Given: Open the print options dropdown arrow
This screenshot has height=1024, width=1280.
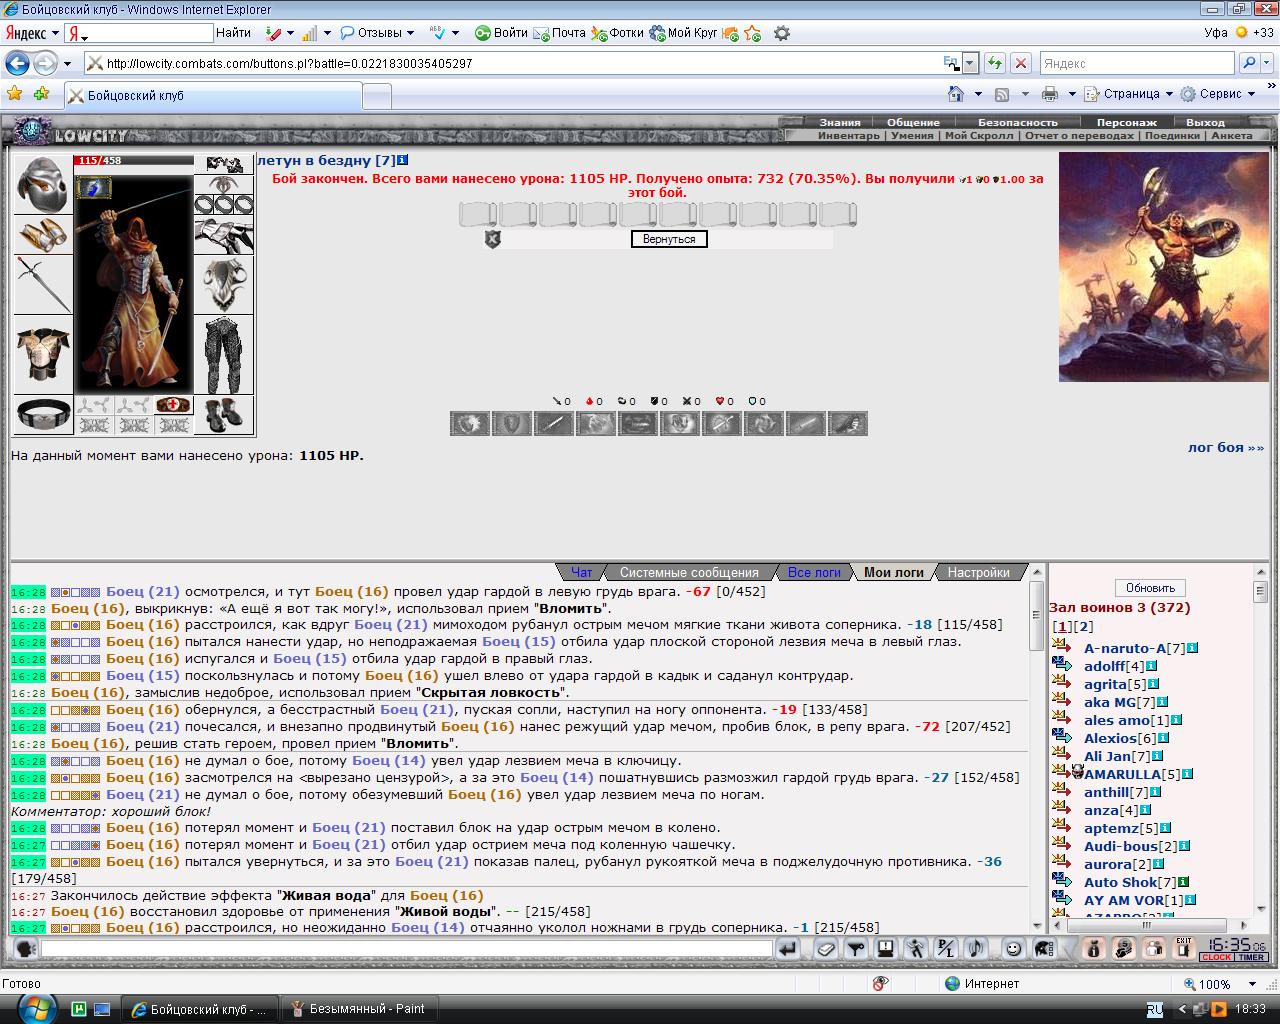Looking at the screenshot, I should [x=1071, y=94].
